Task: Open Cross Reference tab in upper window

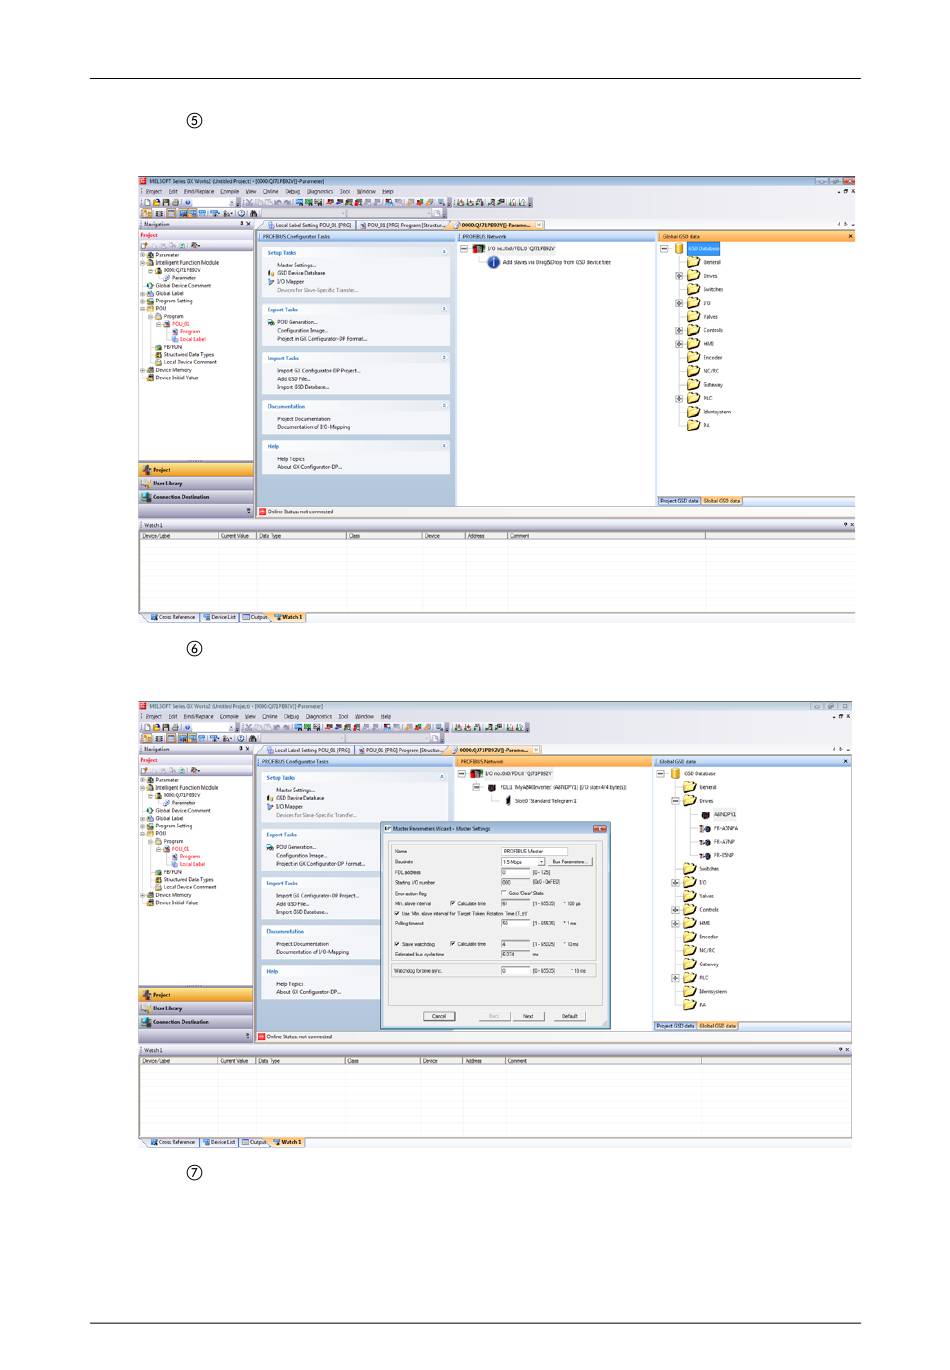Action: (x=173, y=617)
